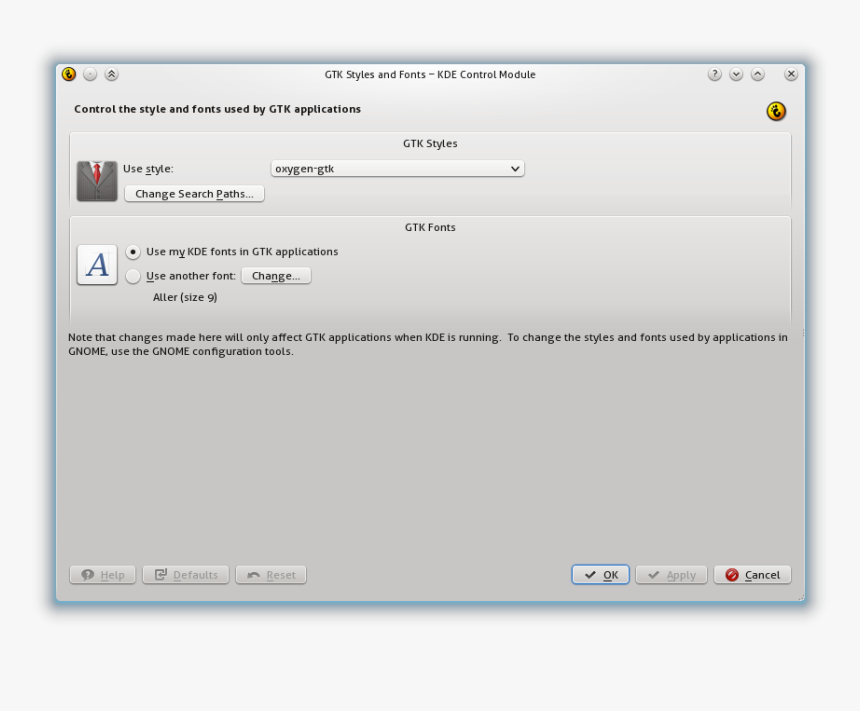Screen dimensions: 860x711
Task: Click the shade window double-arrow button
Action: click(111, 74)
